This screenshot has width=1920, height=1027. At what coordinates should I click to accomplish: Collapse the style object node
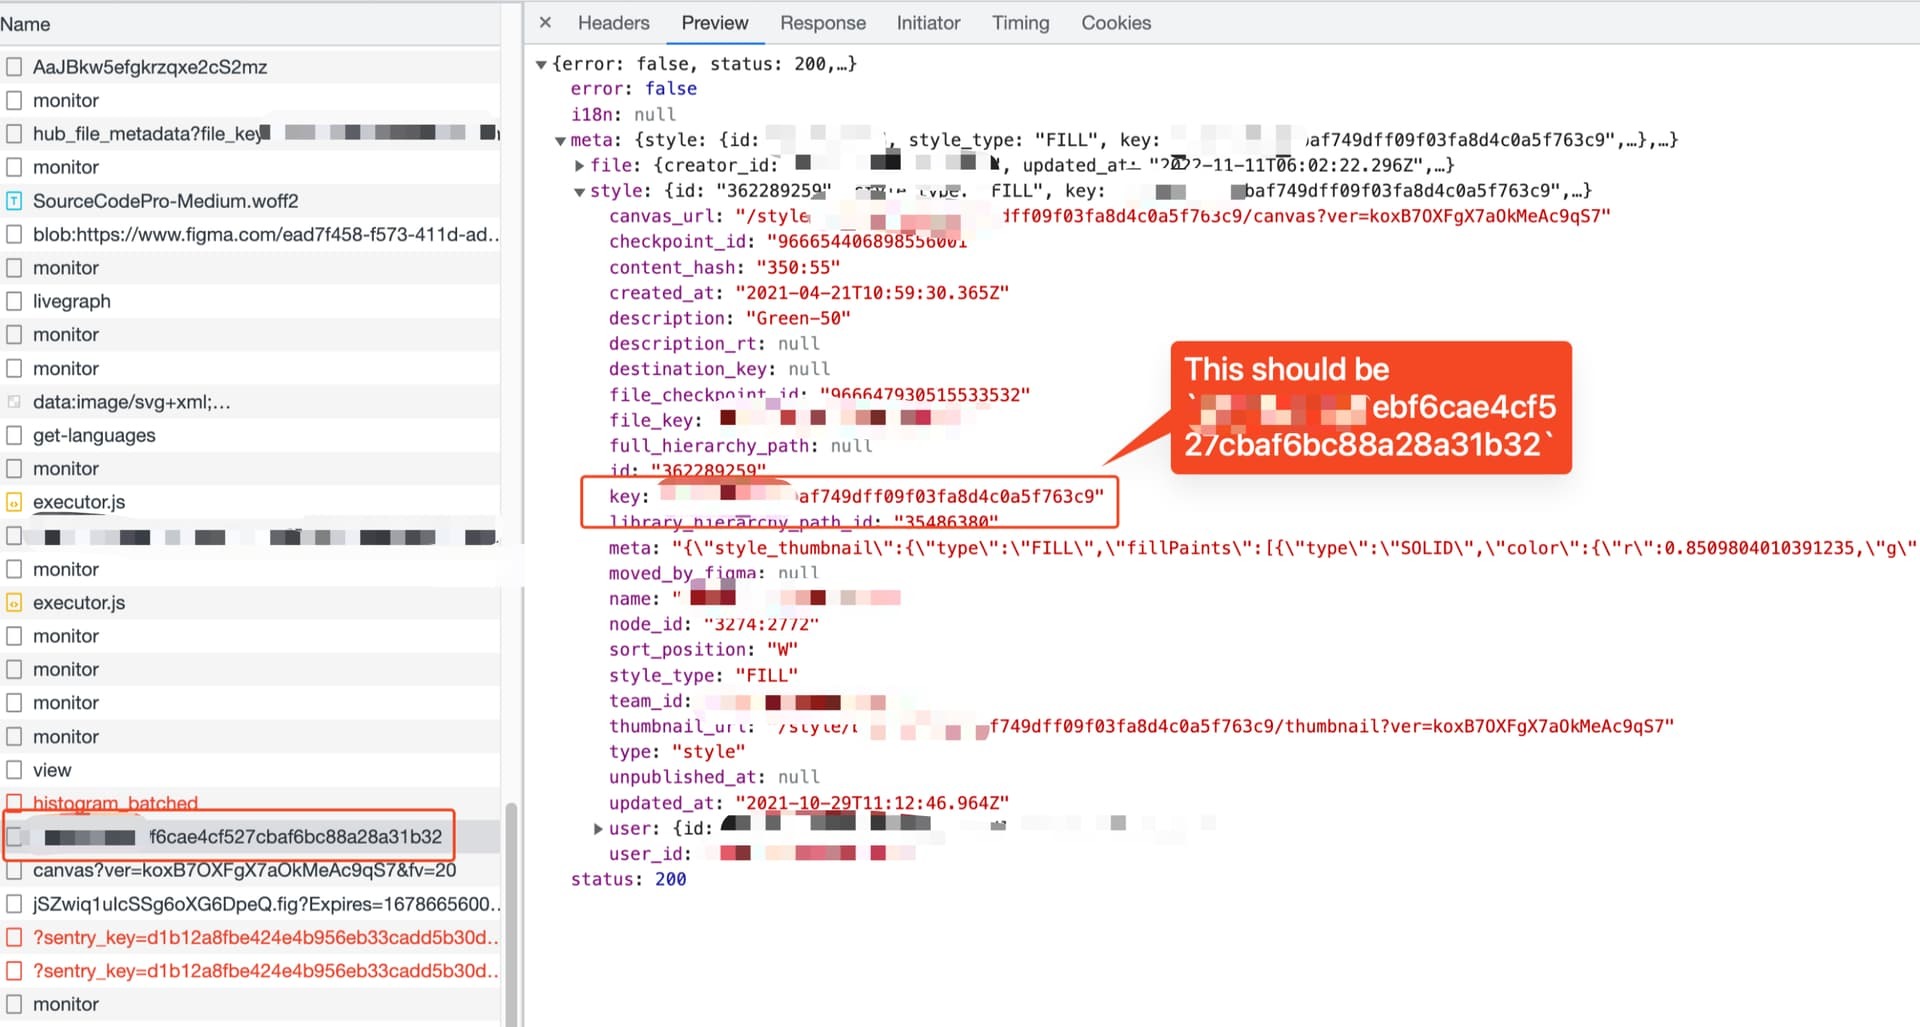tap(579, 192)
